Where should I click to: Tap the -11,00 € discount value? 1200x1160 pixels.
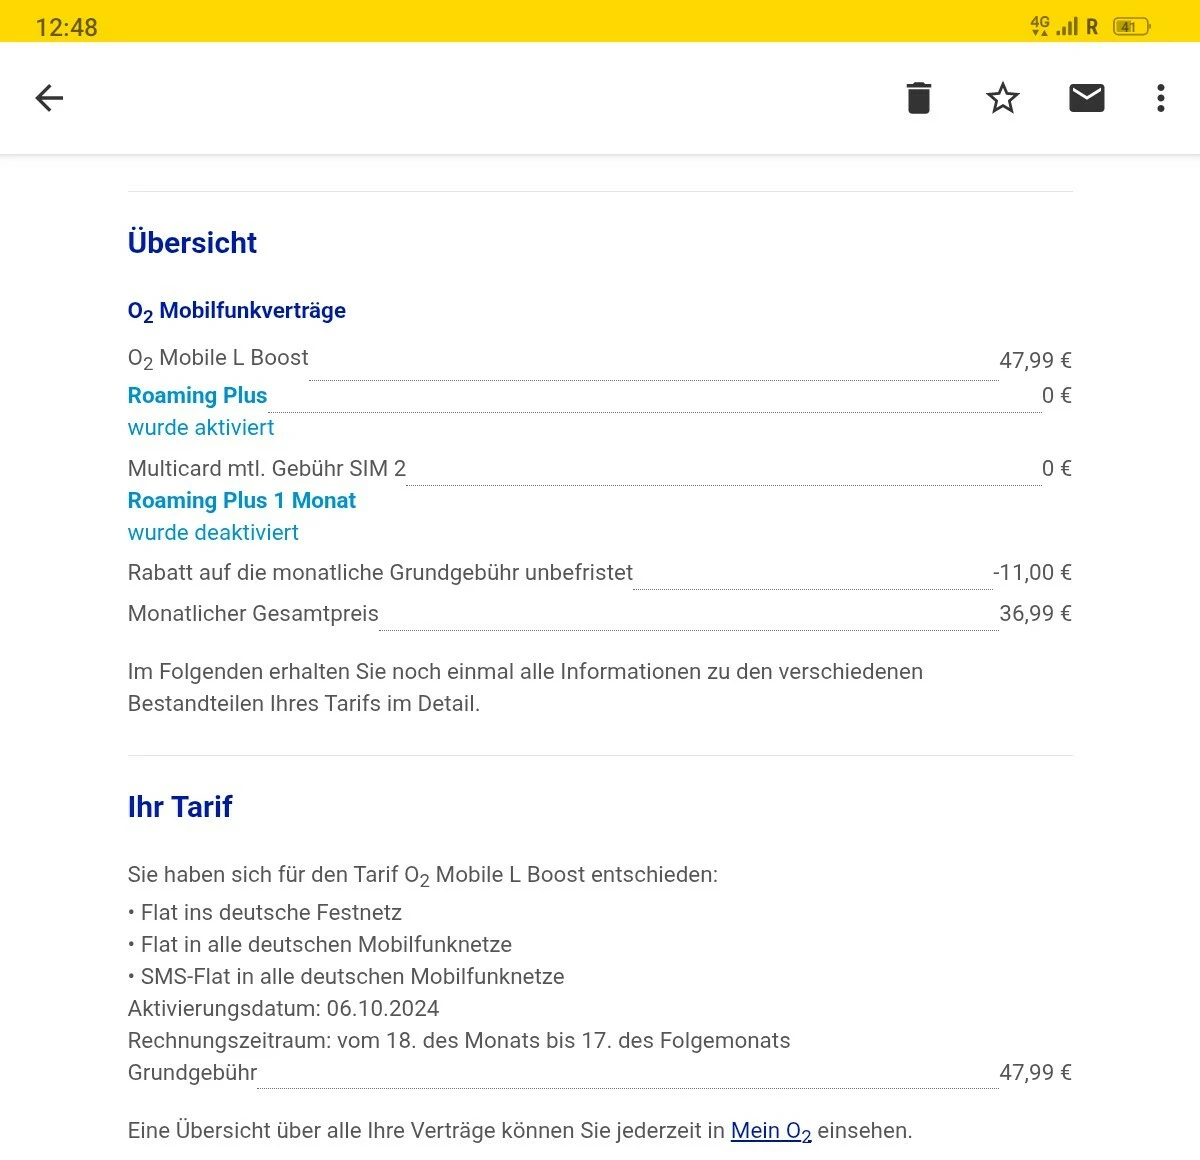pos(1032,572)
